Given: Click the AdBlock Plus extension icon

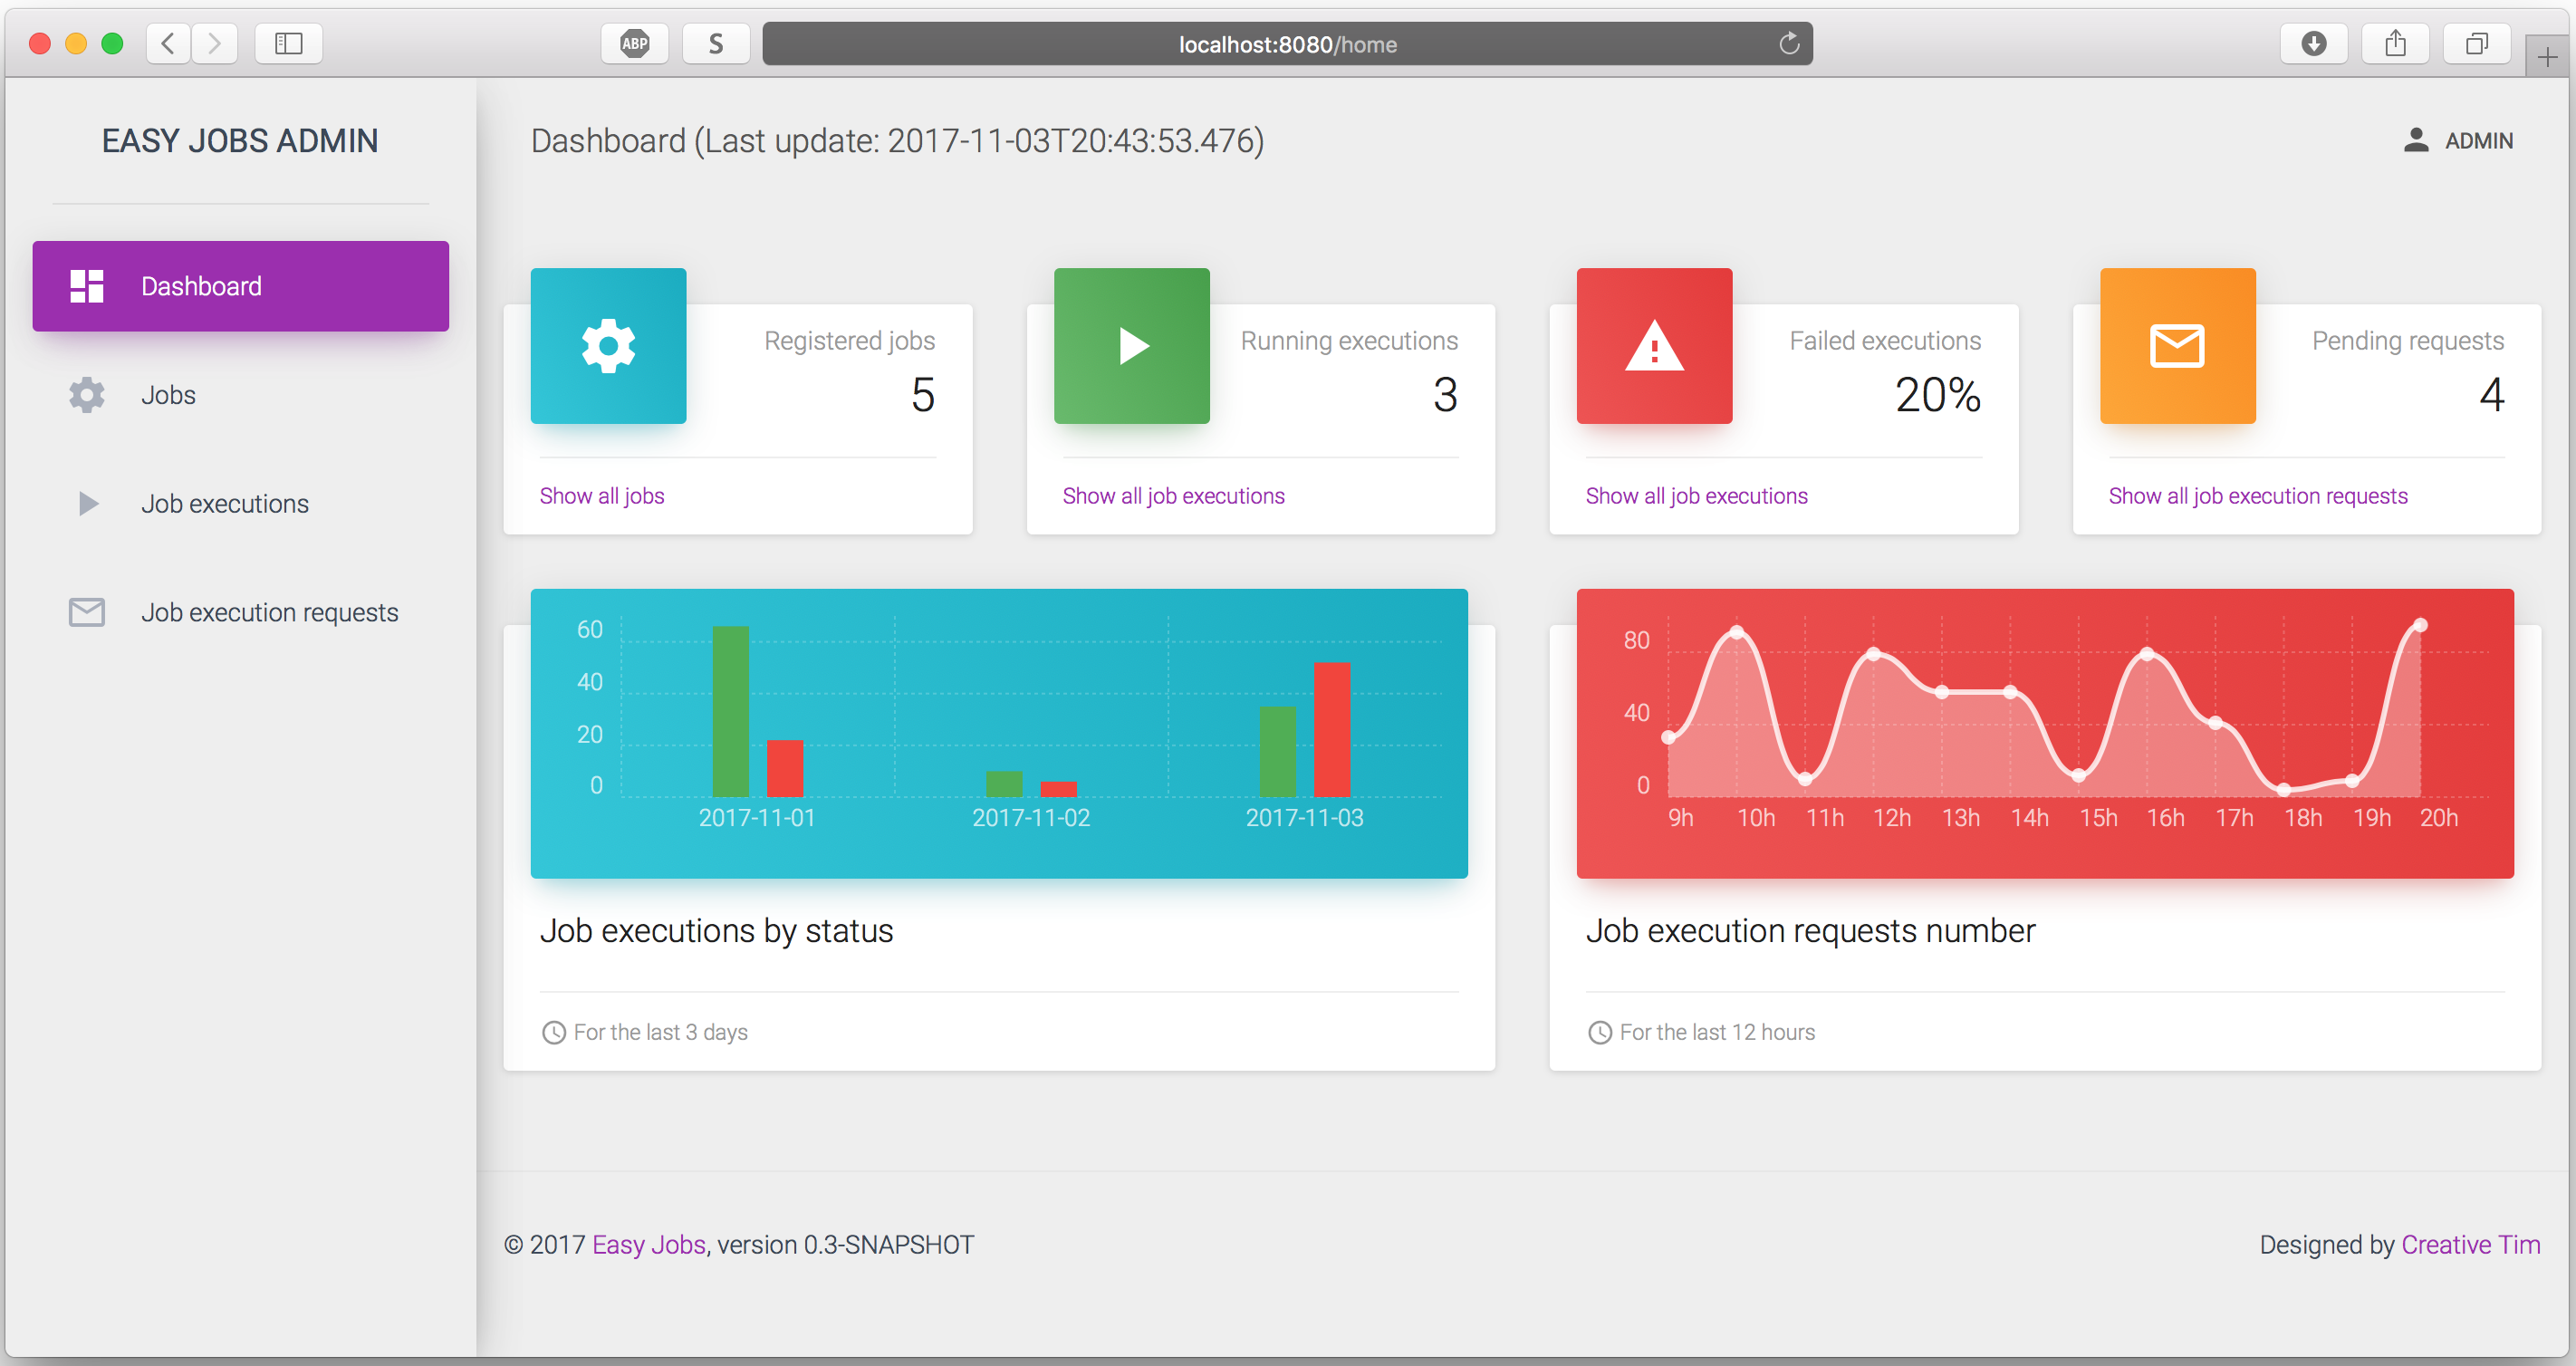Looking at the screenshot, I should point(635,44).
